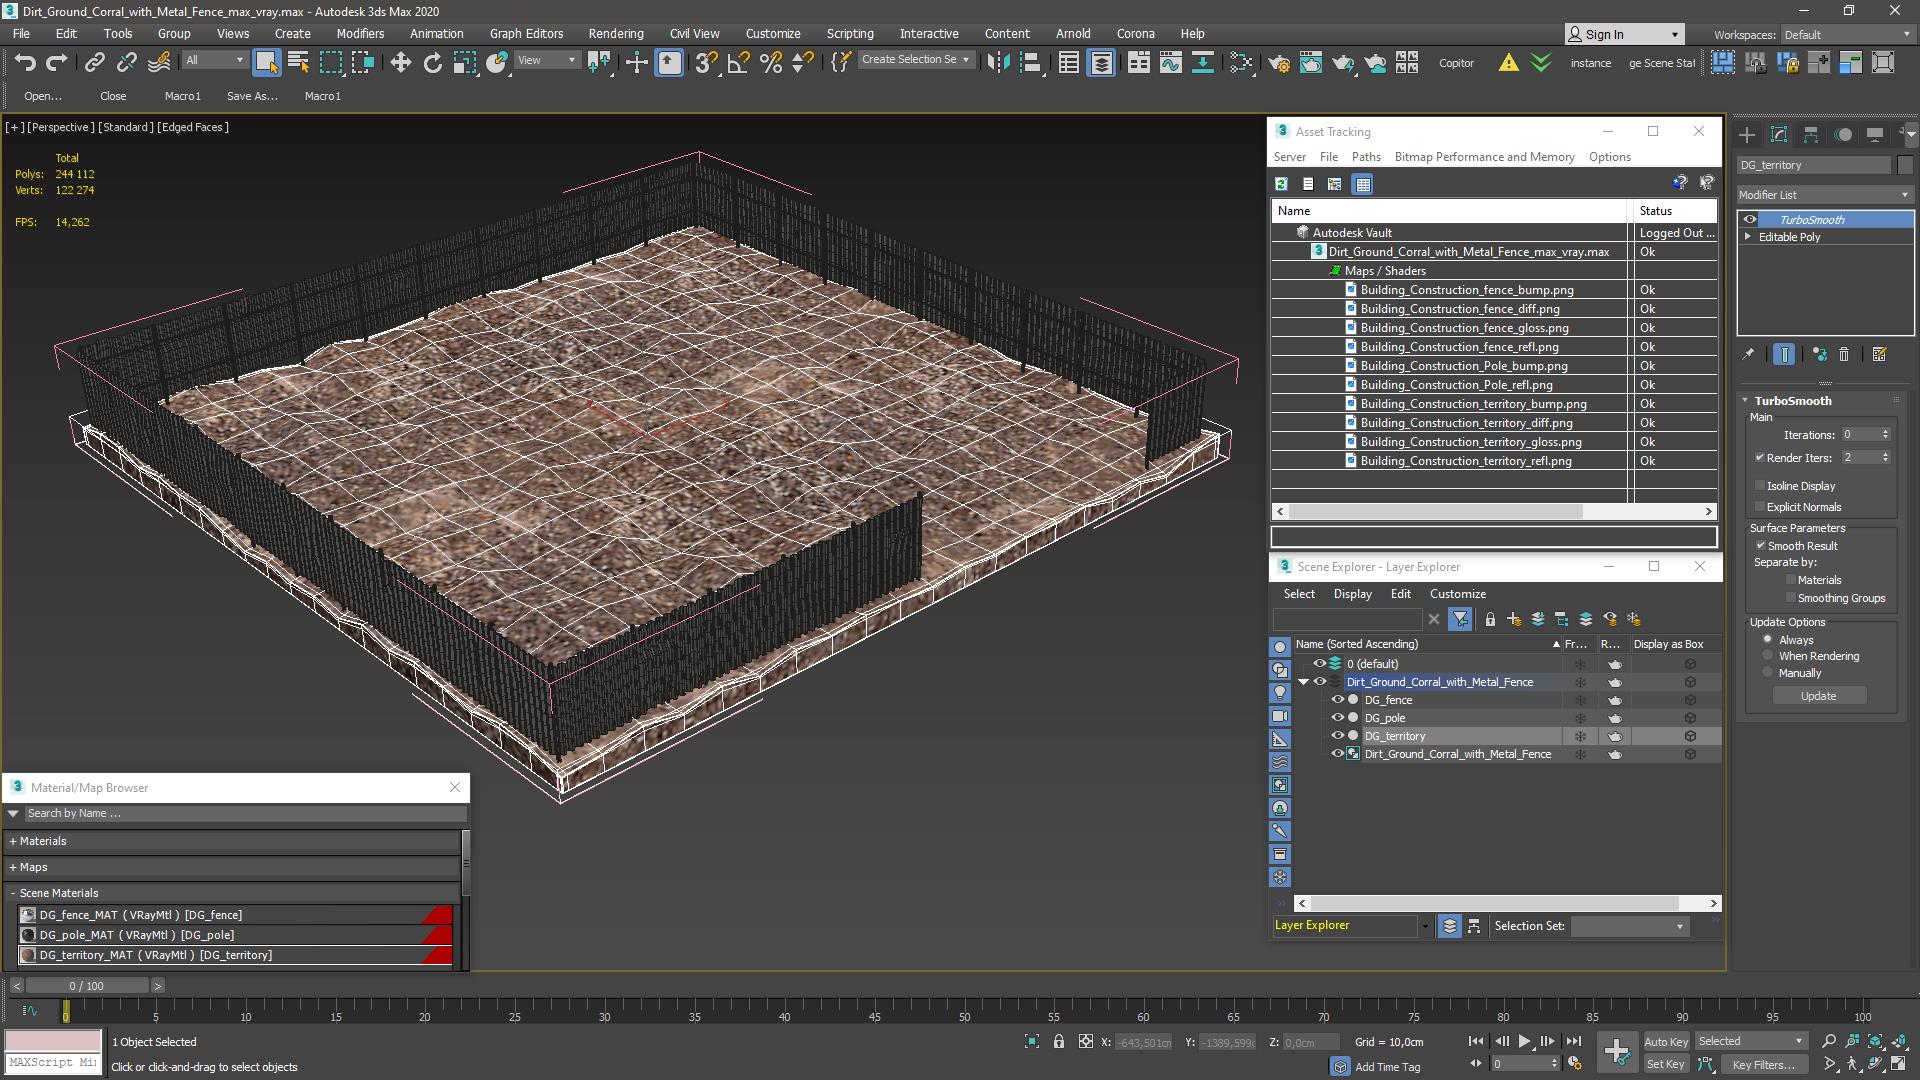
Task: Click the table view icon in Asset Tracking
Action: click(1362, 184)
